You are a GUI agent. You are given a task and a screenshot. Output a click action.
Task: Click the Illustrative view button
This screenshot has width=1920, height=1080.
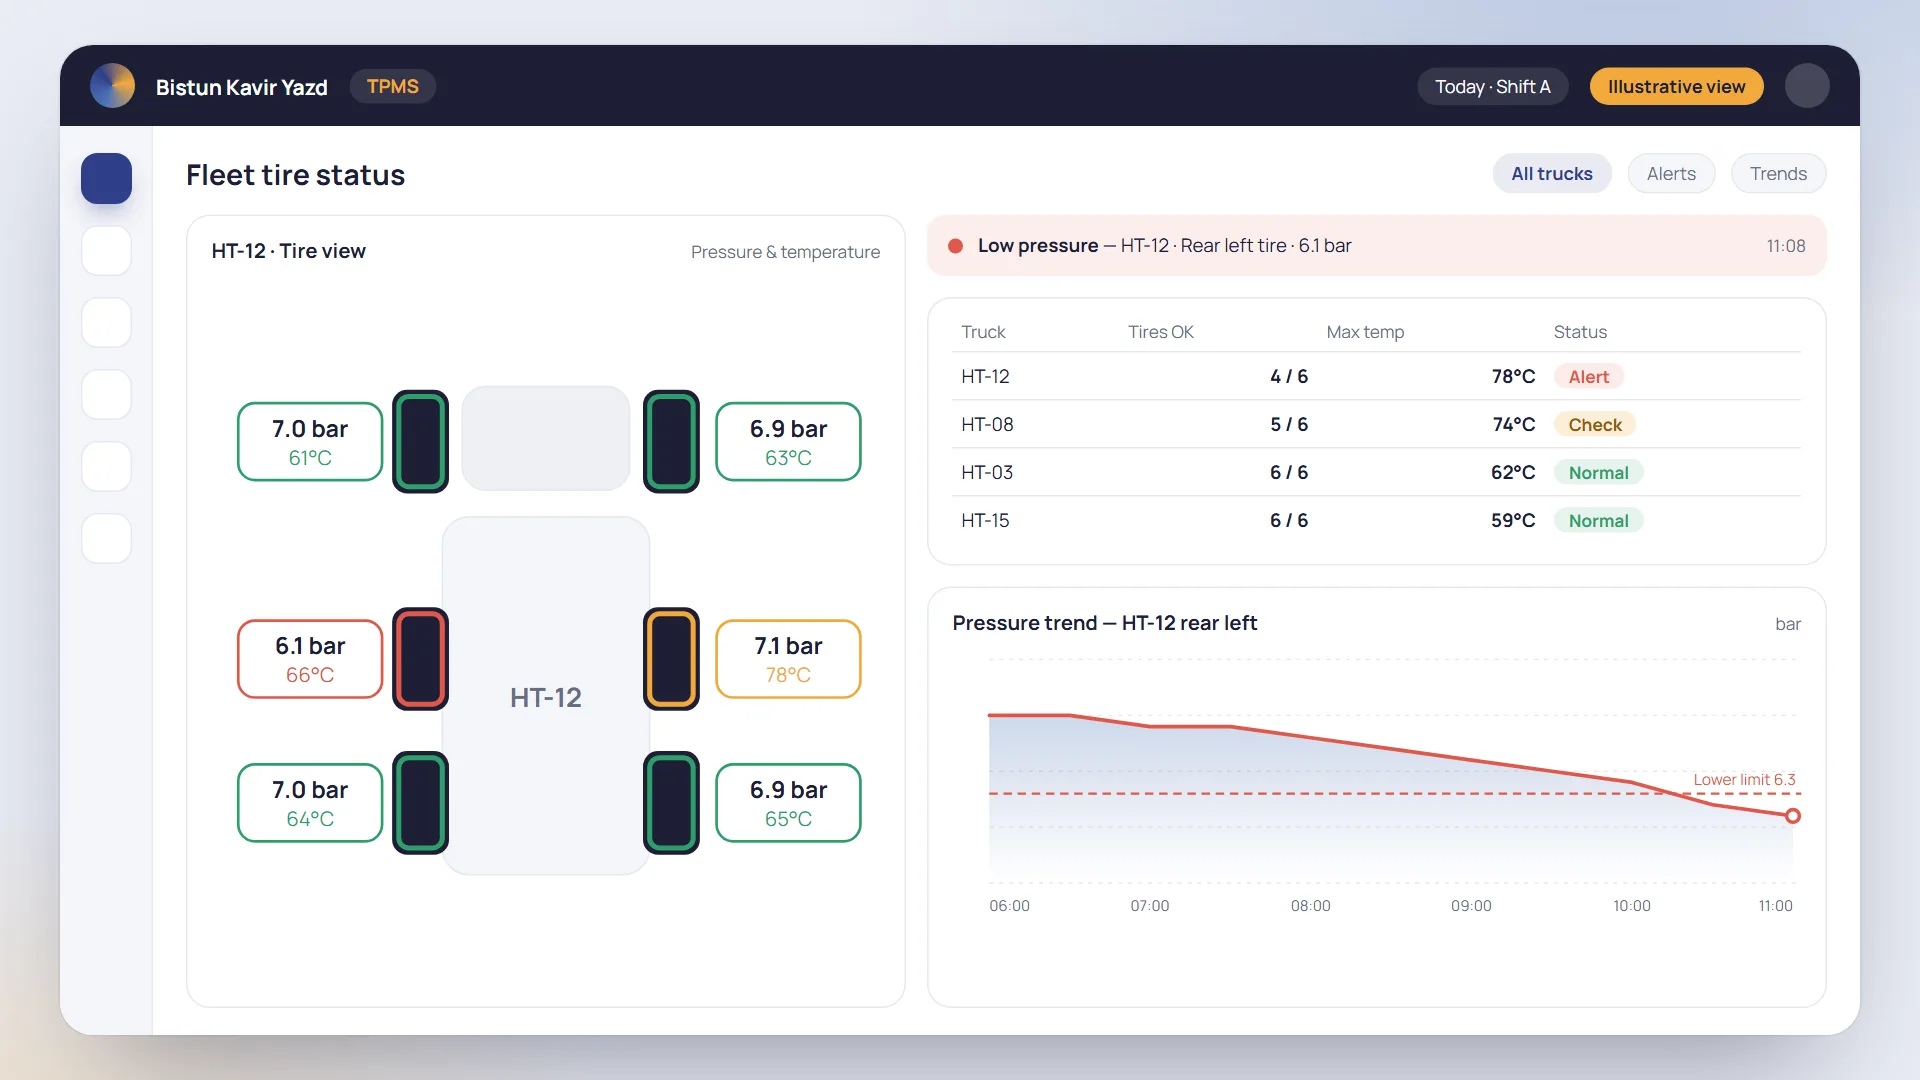(1676, 86)
